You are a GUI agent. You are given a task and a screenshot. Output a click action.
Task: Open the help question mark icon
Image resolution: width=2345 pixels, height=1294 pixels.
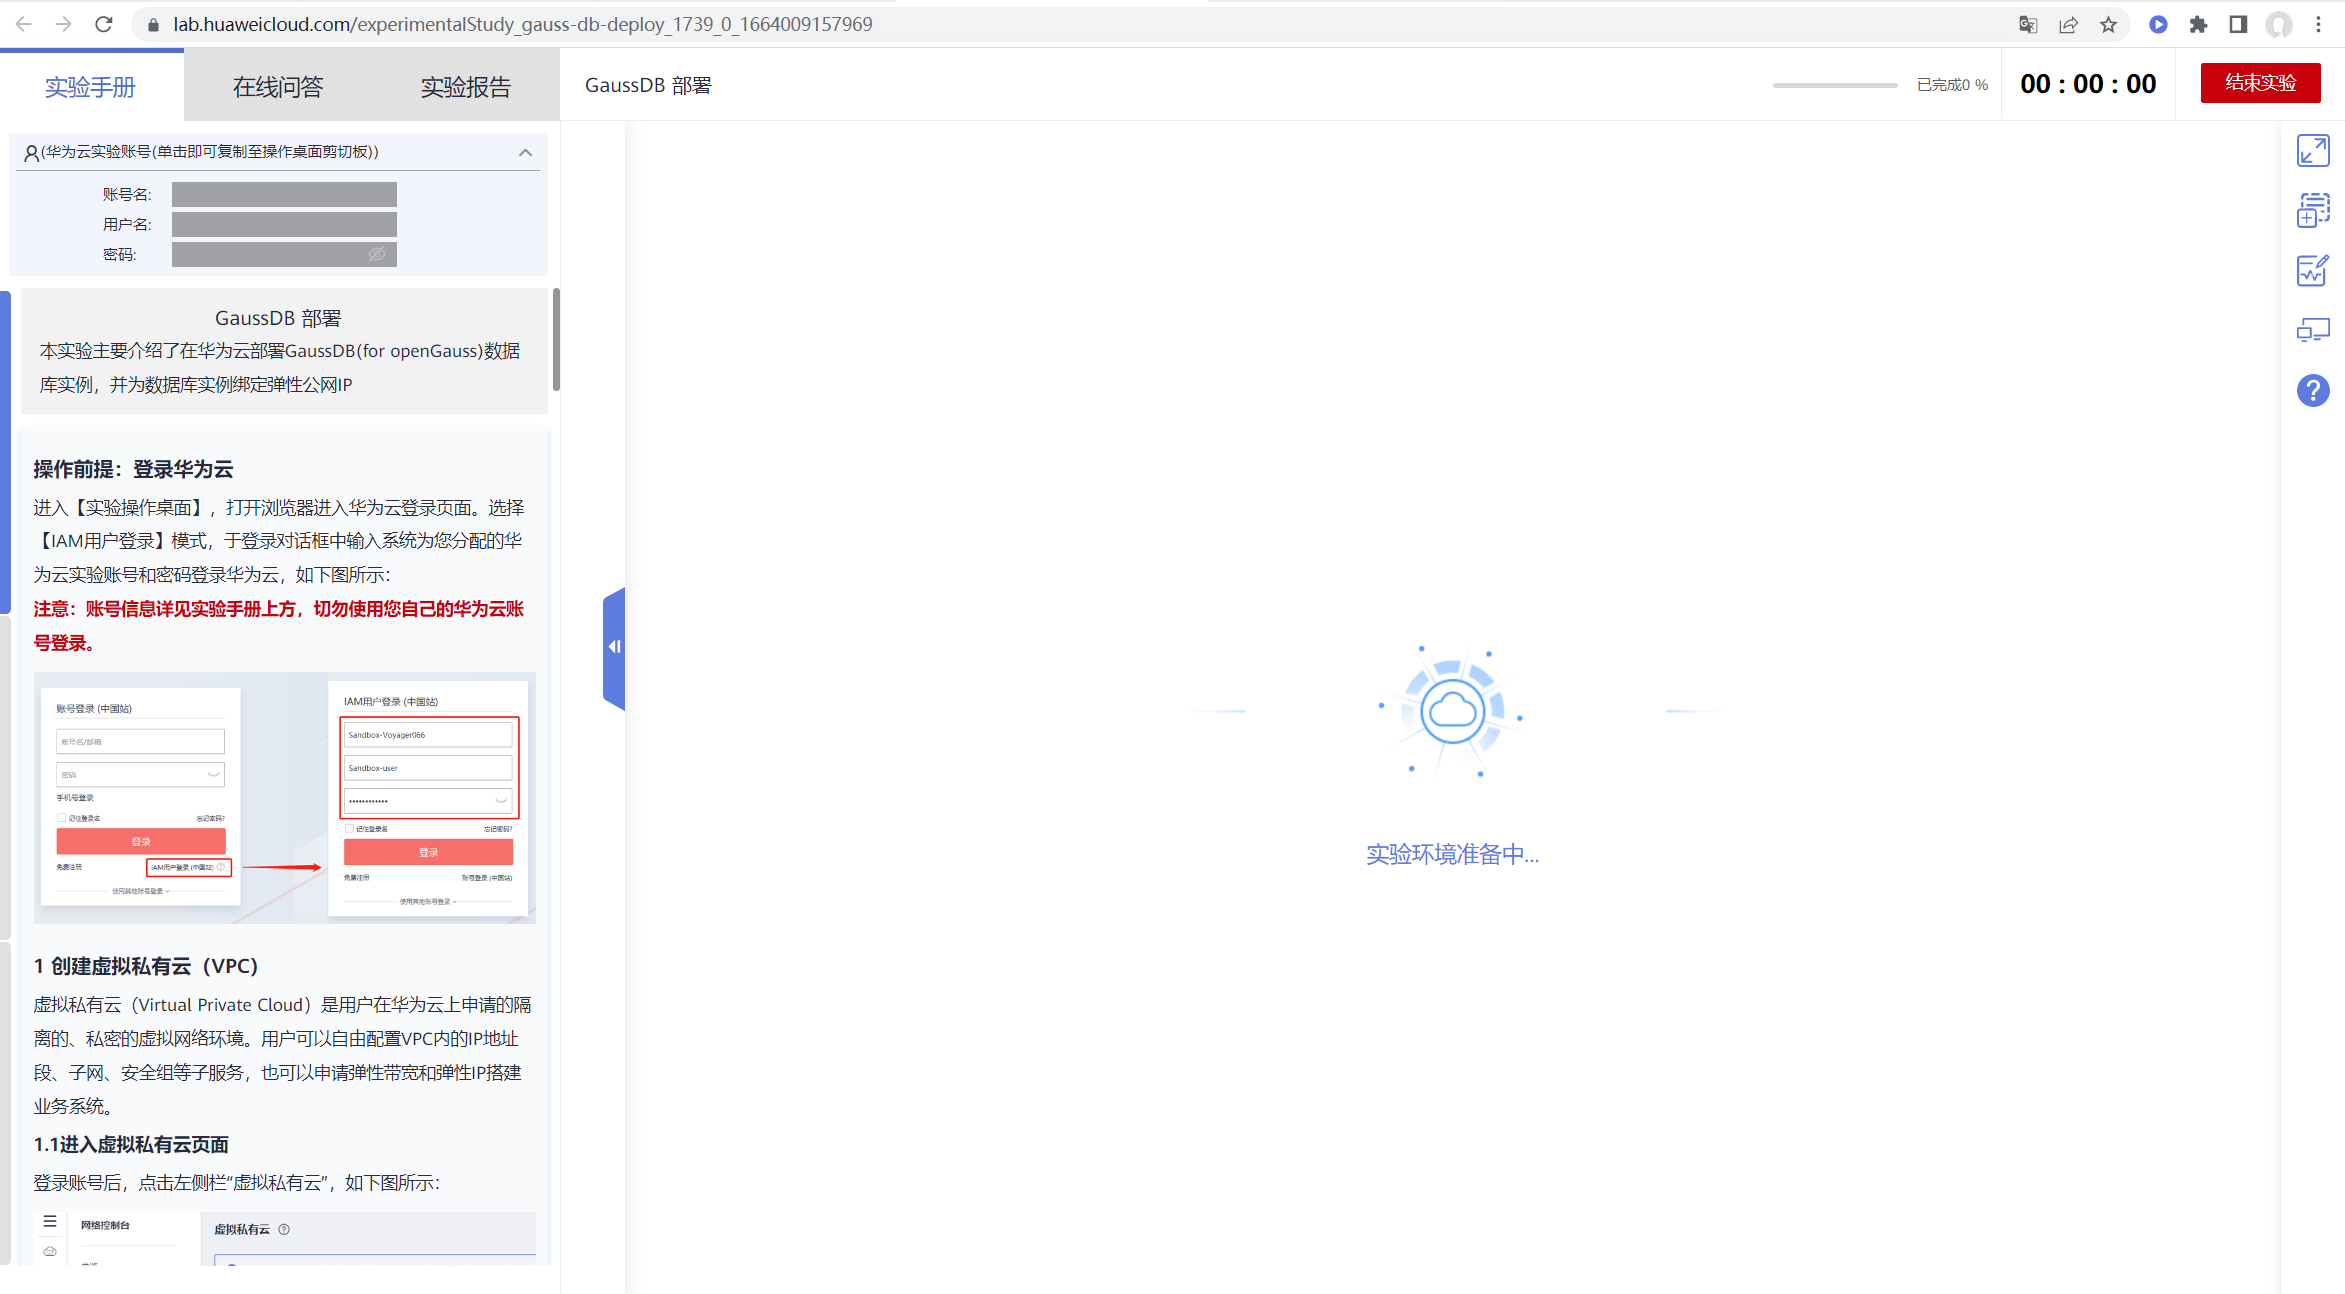click(x=2312, y=390)
